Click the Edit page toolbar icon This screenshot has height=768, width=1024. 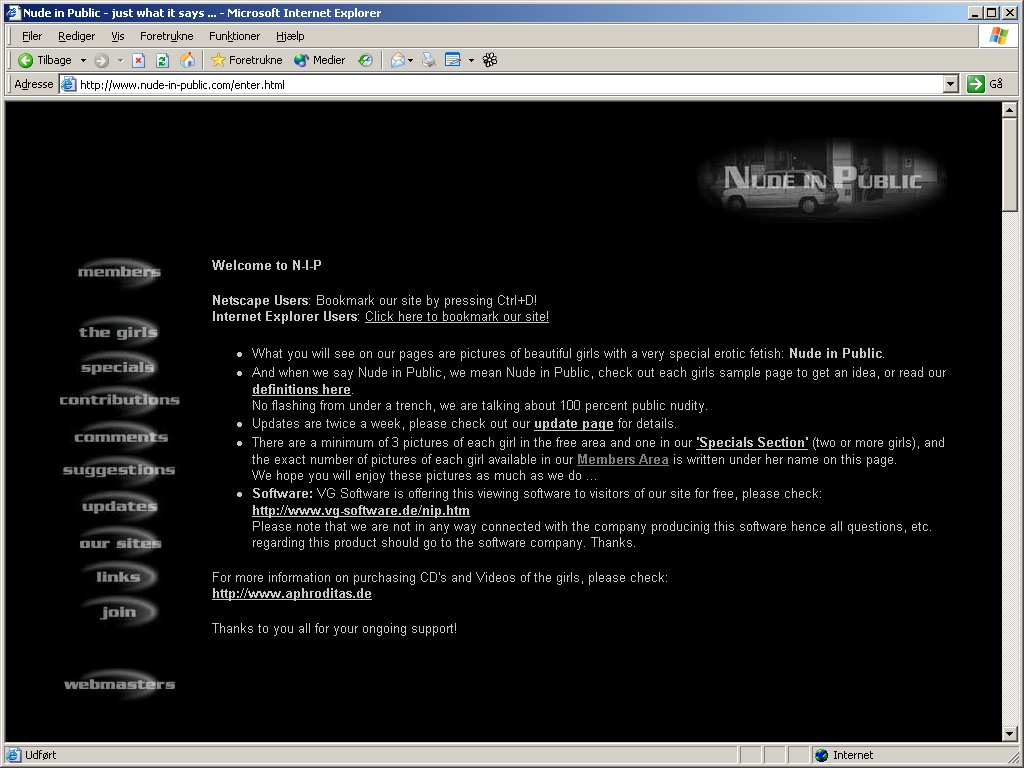(453, 60)
